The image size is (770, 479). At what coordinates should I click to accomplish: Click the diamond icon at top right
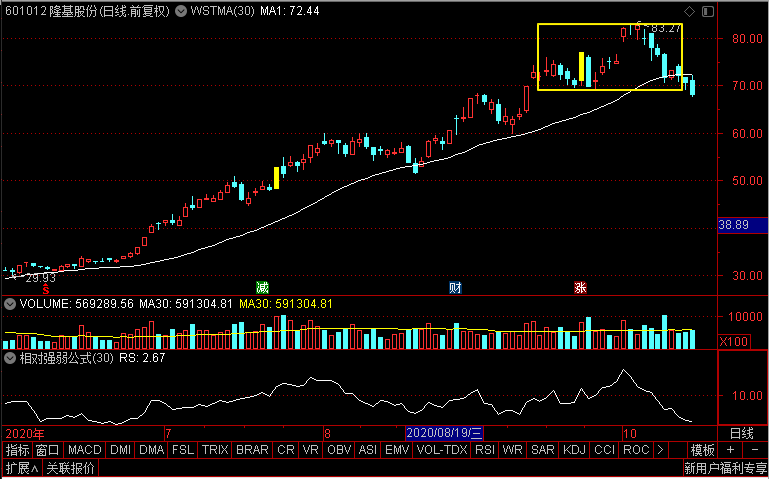[689, 11]
